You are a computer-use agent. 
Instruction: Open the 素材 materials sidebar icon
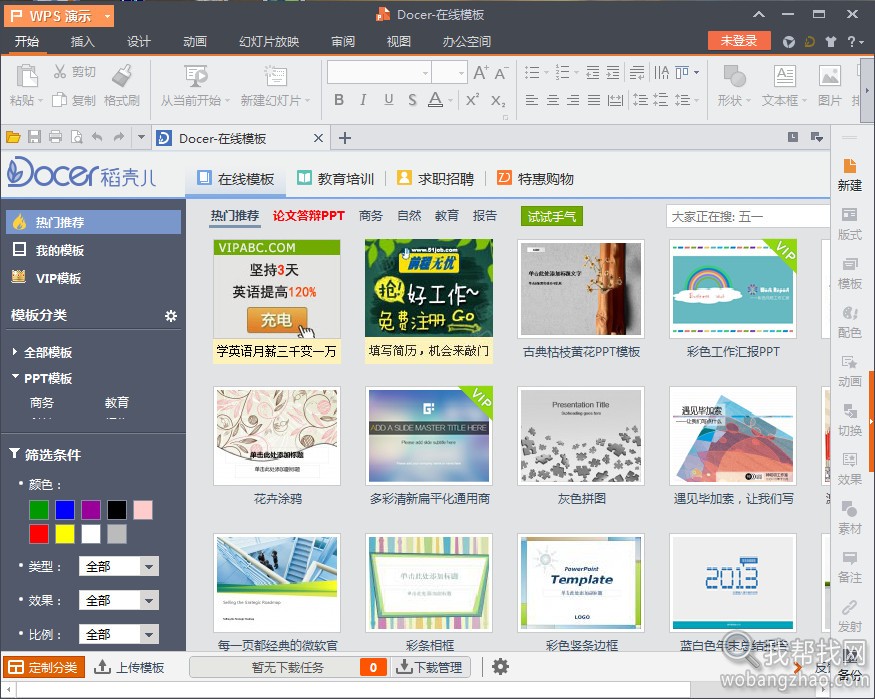(849, 509)
